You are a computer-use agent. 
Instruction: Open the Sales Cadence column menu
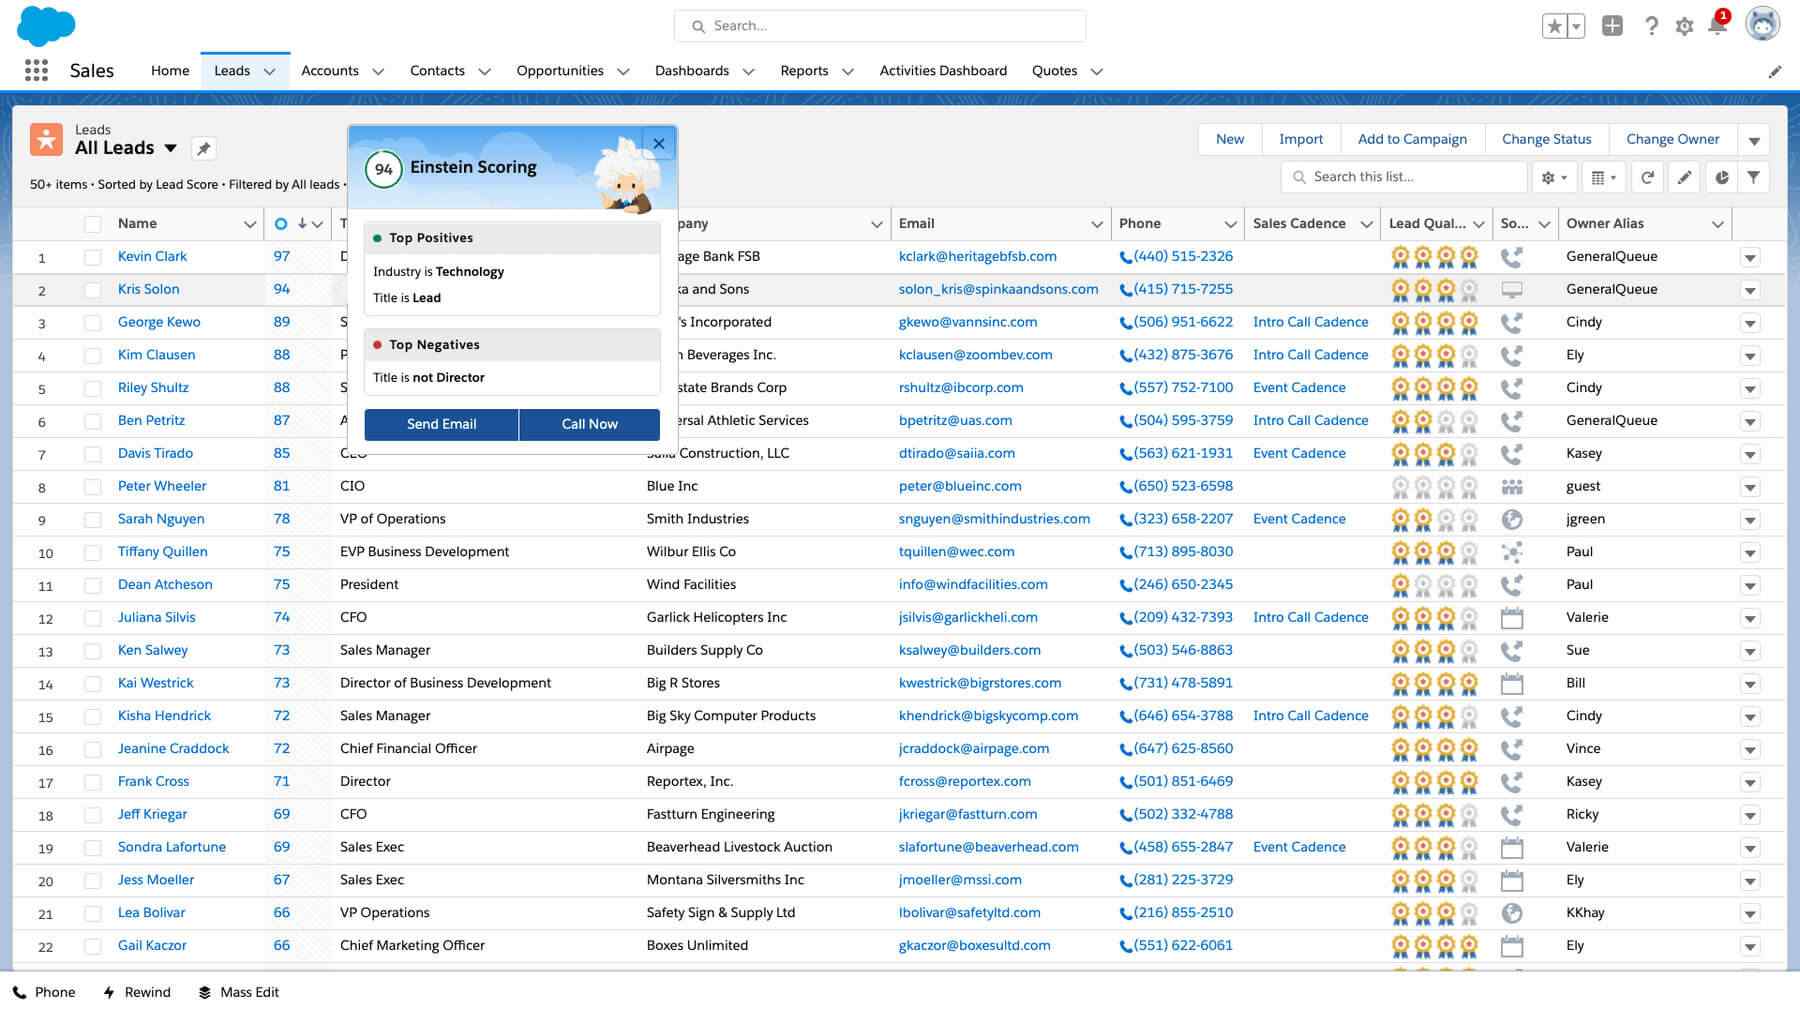pyautogui.click(x=1366, y=224)
